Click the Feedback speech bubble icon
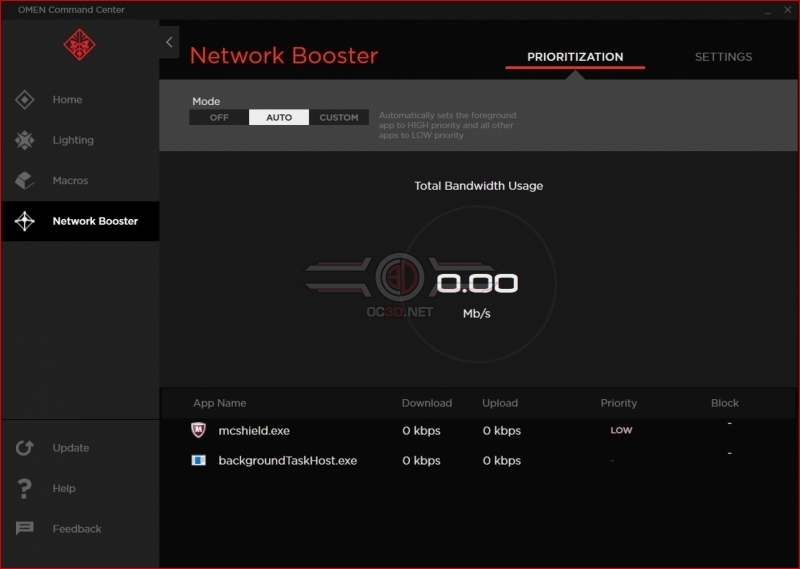 pos(24,528)
